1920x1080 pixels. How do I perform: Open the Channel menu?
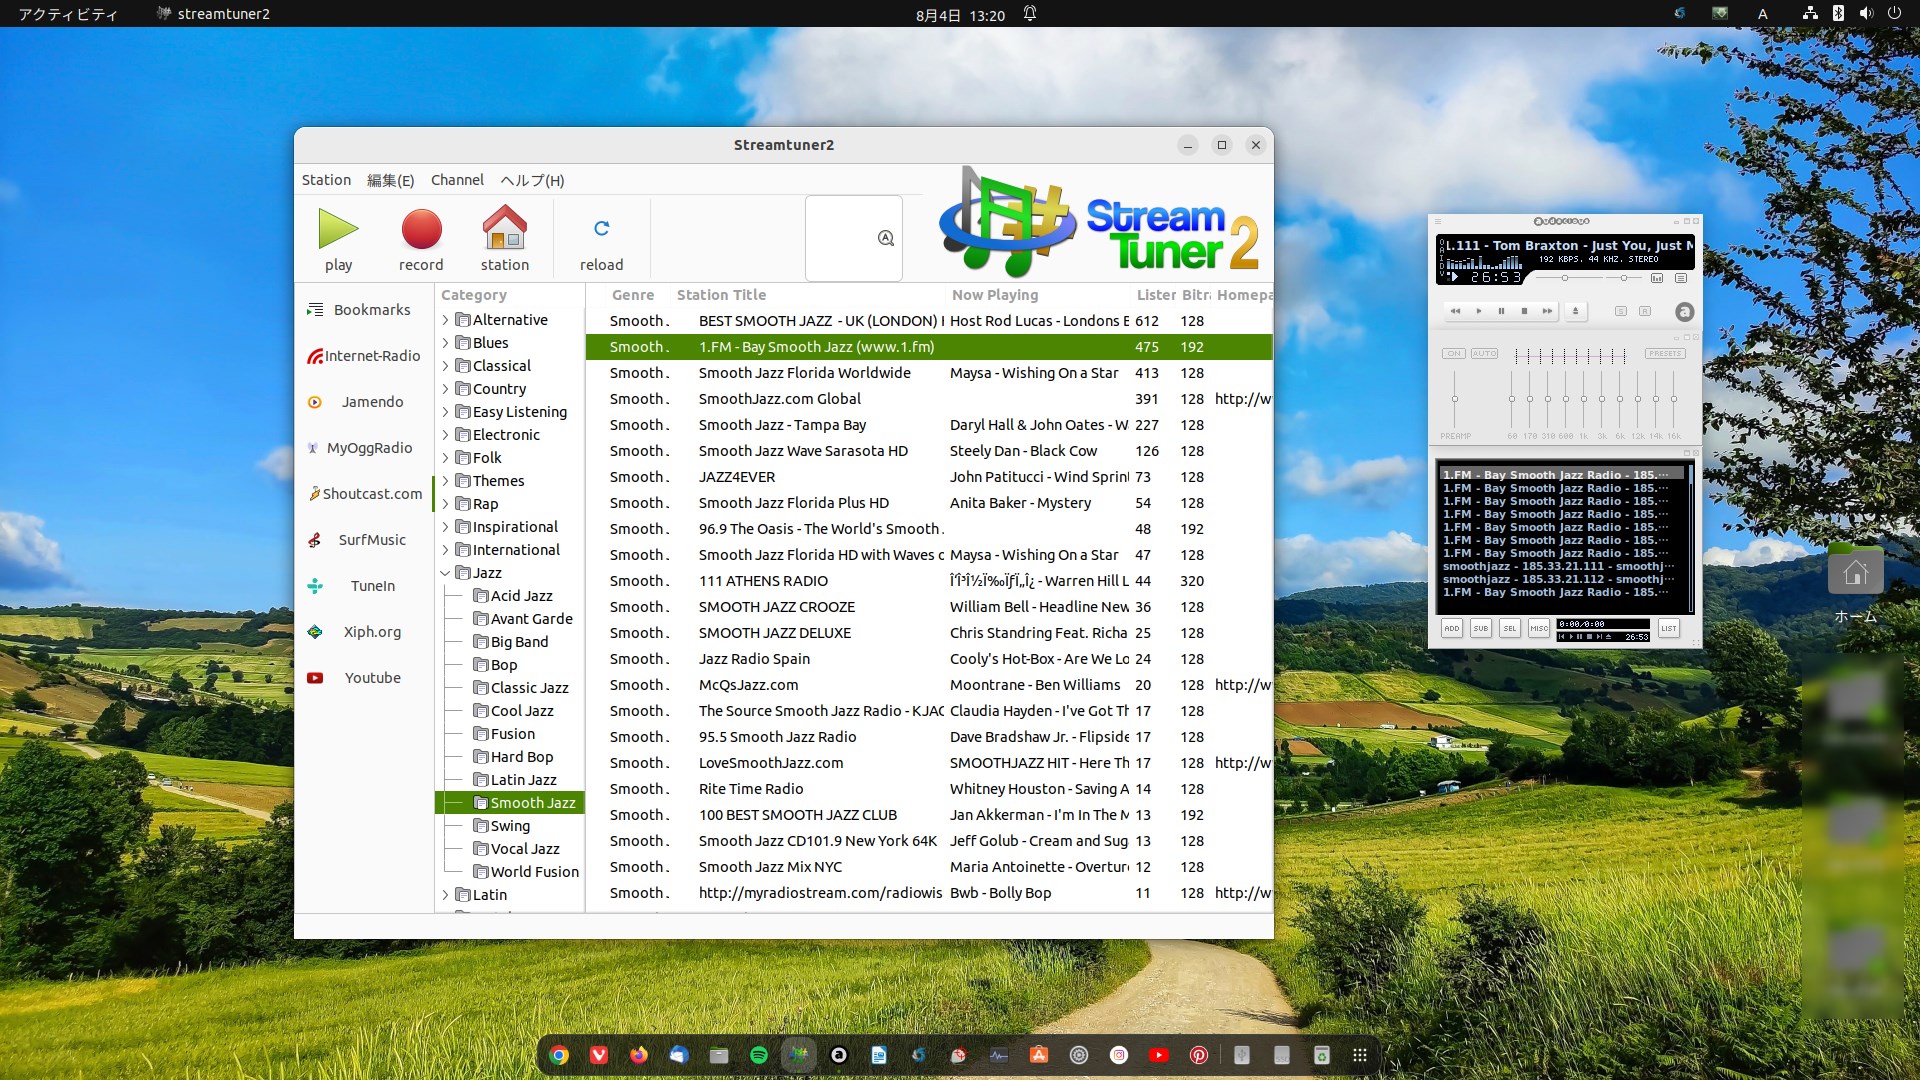pyautogui.click(x=457, y=180)
